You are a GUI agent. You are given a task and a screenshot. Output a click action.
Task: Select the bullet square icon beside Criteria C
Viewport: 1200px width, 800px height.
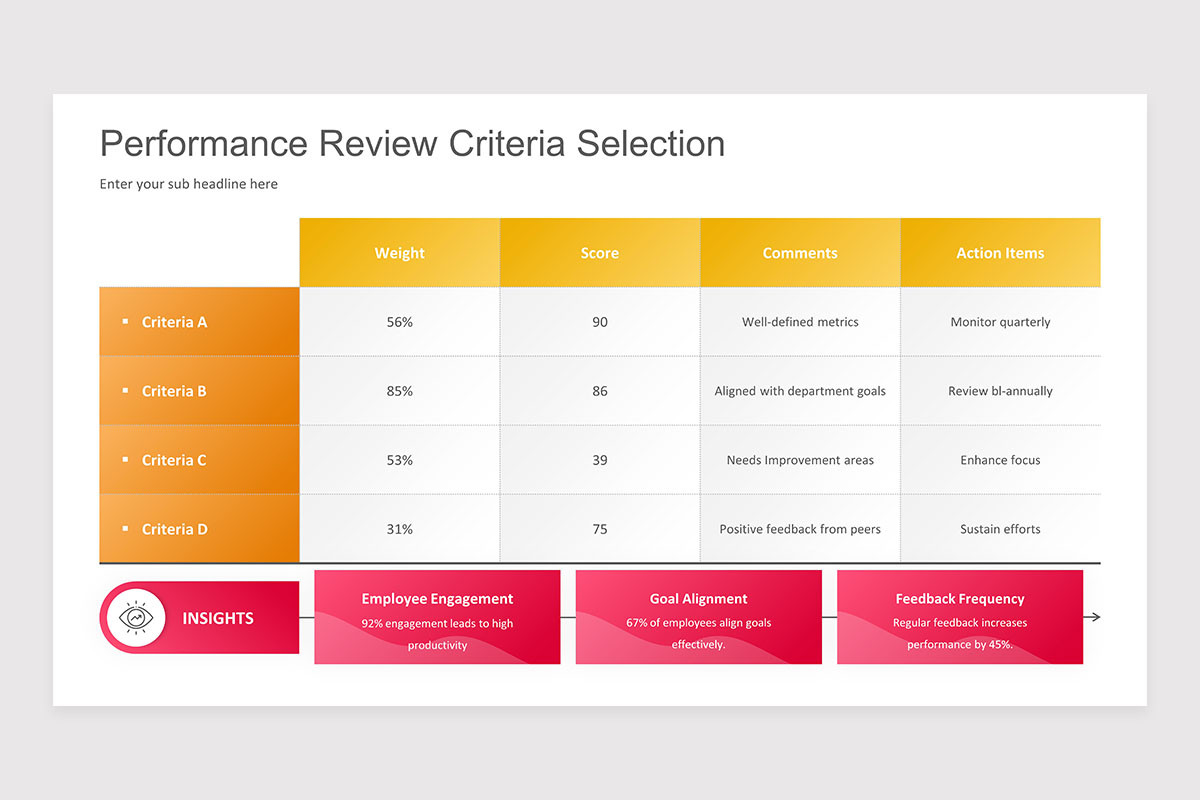pos(127,459)
